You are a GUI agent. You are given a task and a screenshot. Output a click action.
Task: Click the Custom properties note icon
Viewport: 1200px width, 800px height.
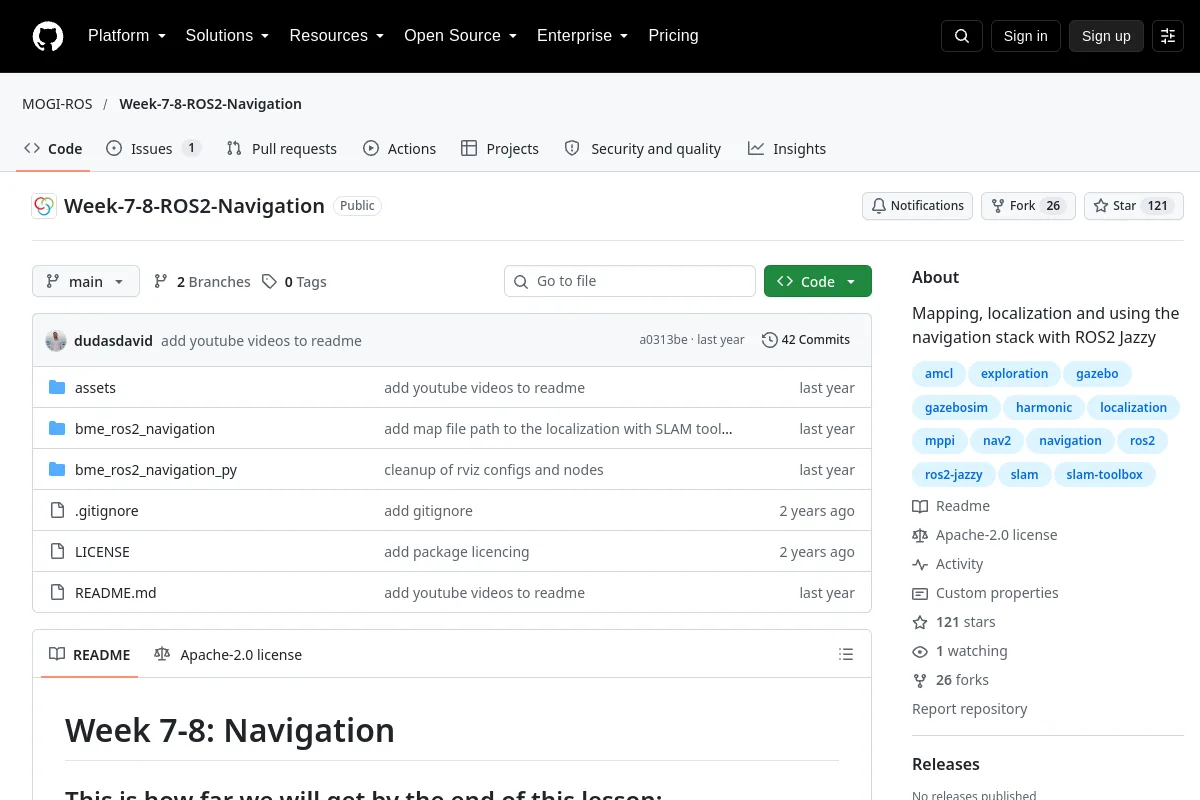(920, 593)
